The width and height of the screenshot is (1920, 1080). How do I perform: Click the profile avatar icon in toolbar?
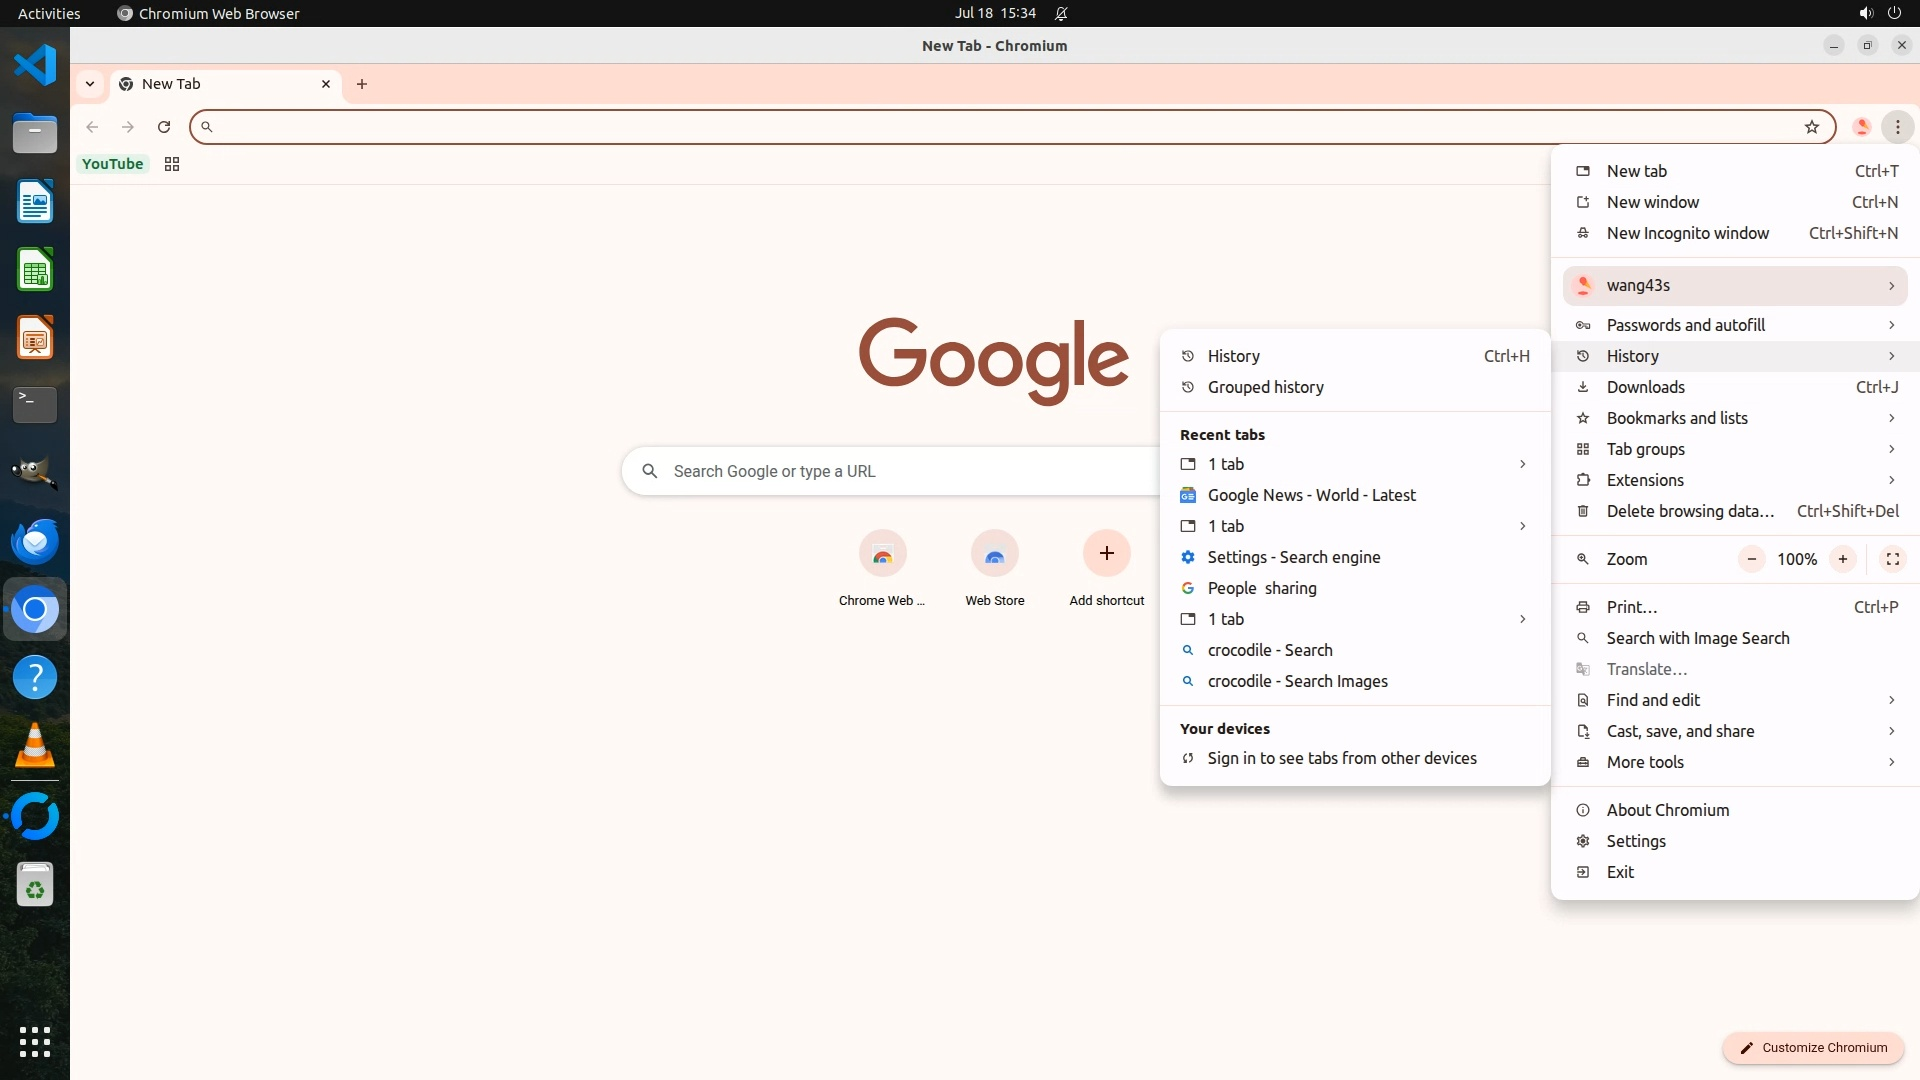1861,127
